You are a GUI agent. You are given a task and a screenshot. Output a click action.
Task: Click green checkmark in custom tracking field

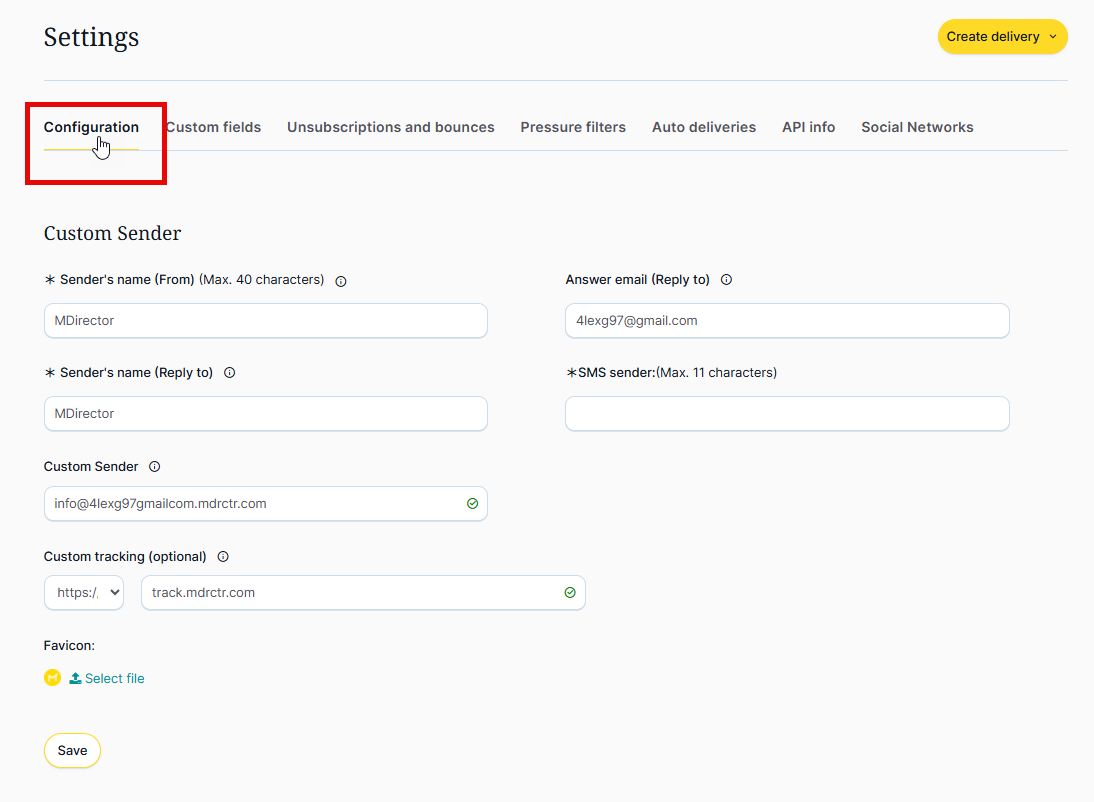pyautogui.click(x=570, y=593)
